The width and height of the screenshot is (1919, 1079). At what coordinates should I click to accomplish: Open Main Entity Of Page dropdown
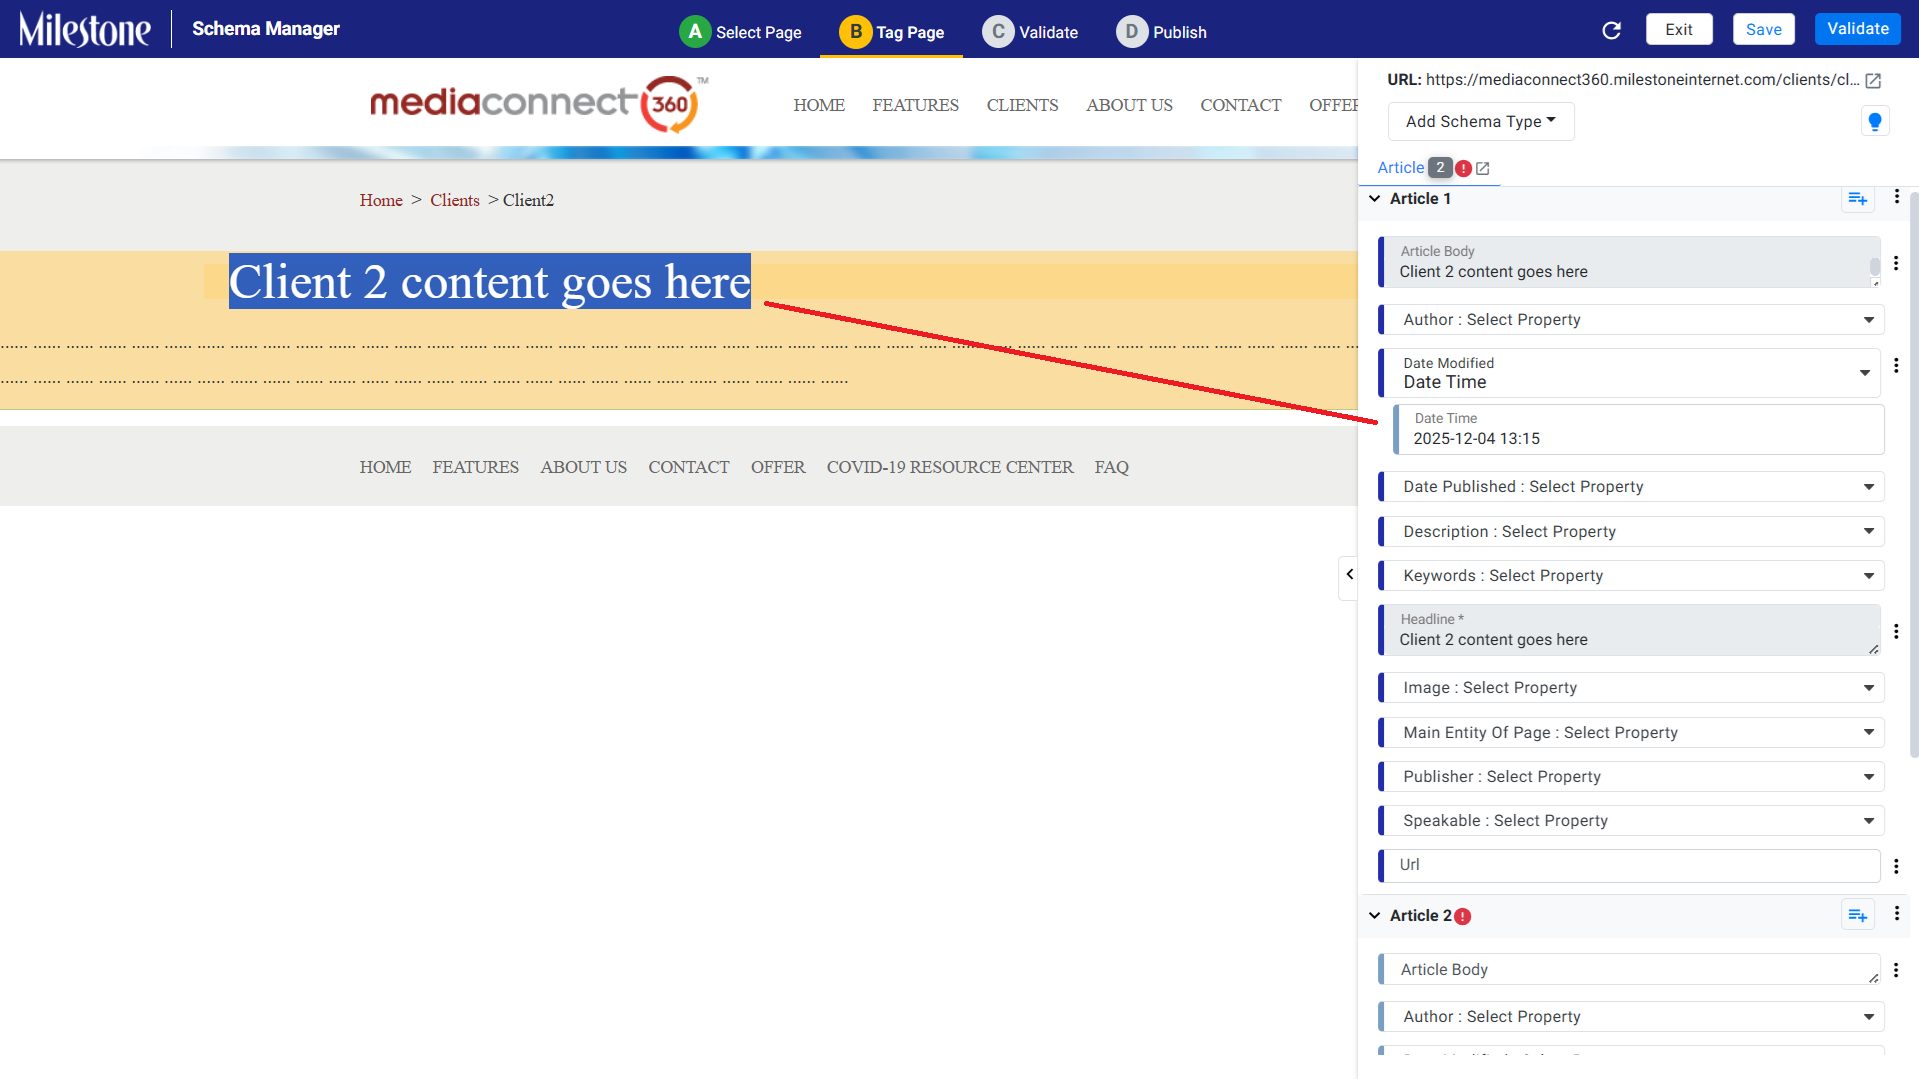pos(1631,733)
